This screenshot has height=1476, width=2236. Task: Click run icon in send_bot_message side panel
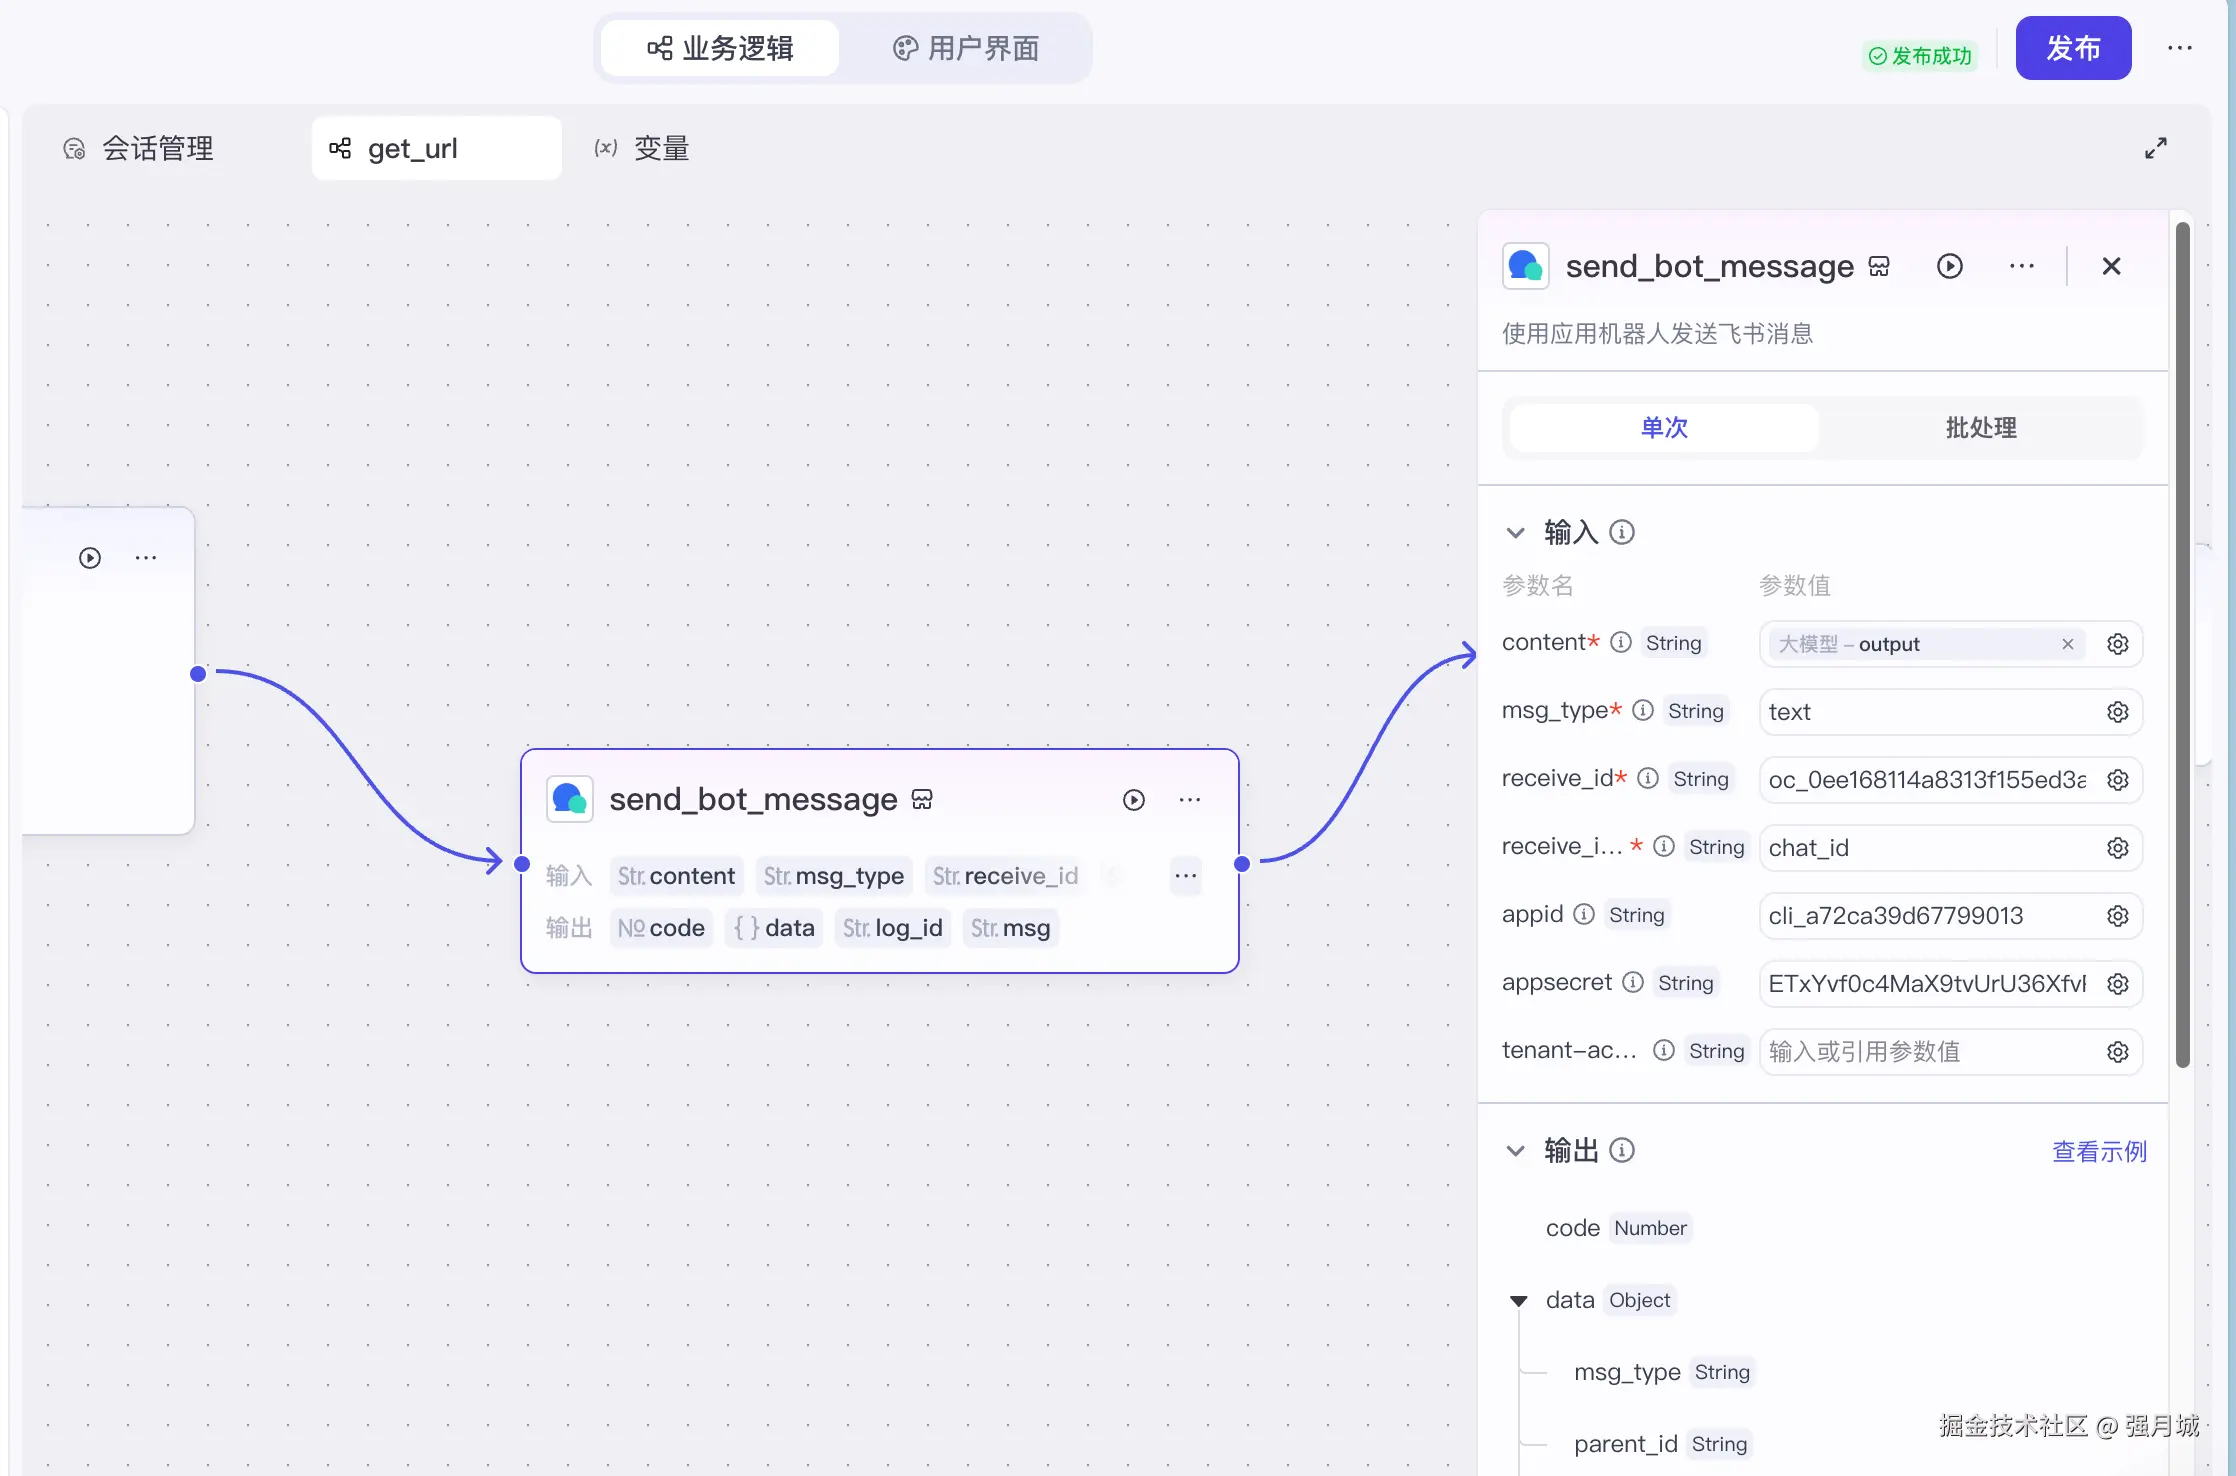(x=1949, y=266)
